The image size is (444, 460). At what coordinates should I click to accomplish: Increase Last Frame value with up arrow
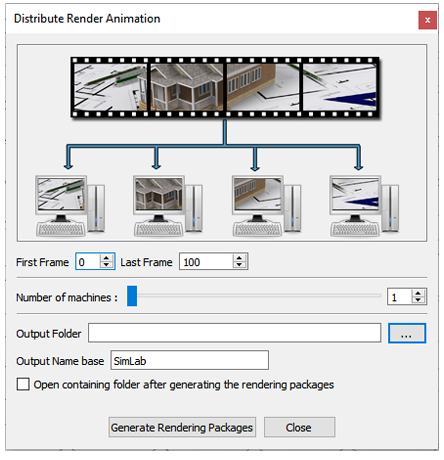pos(239,258)
